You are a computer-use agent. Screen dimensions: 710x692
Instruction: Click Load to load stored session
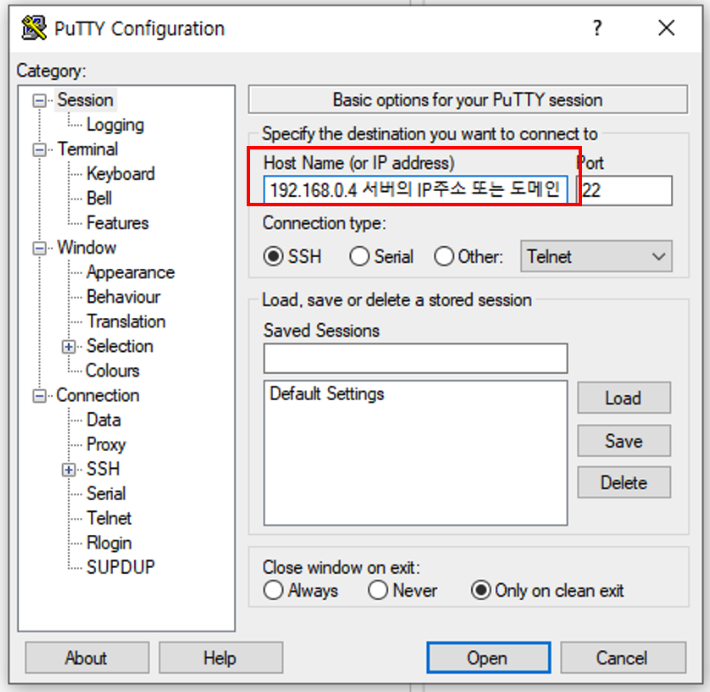click(x=624, y=398)
